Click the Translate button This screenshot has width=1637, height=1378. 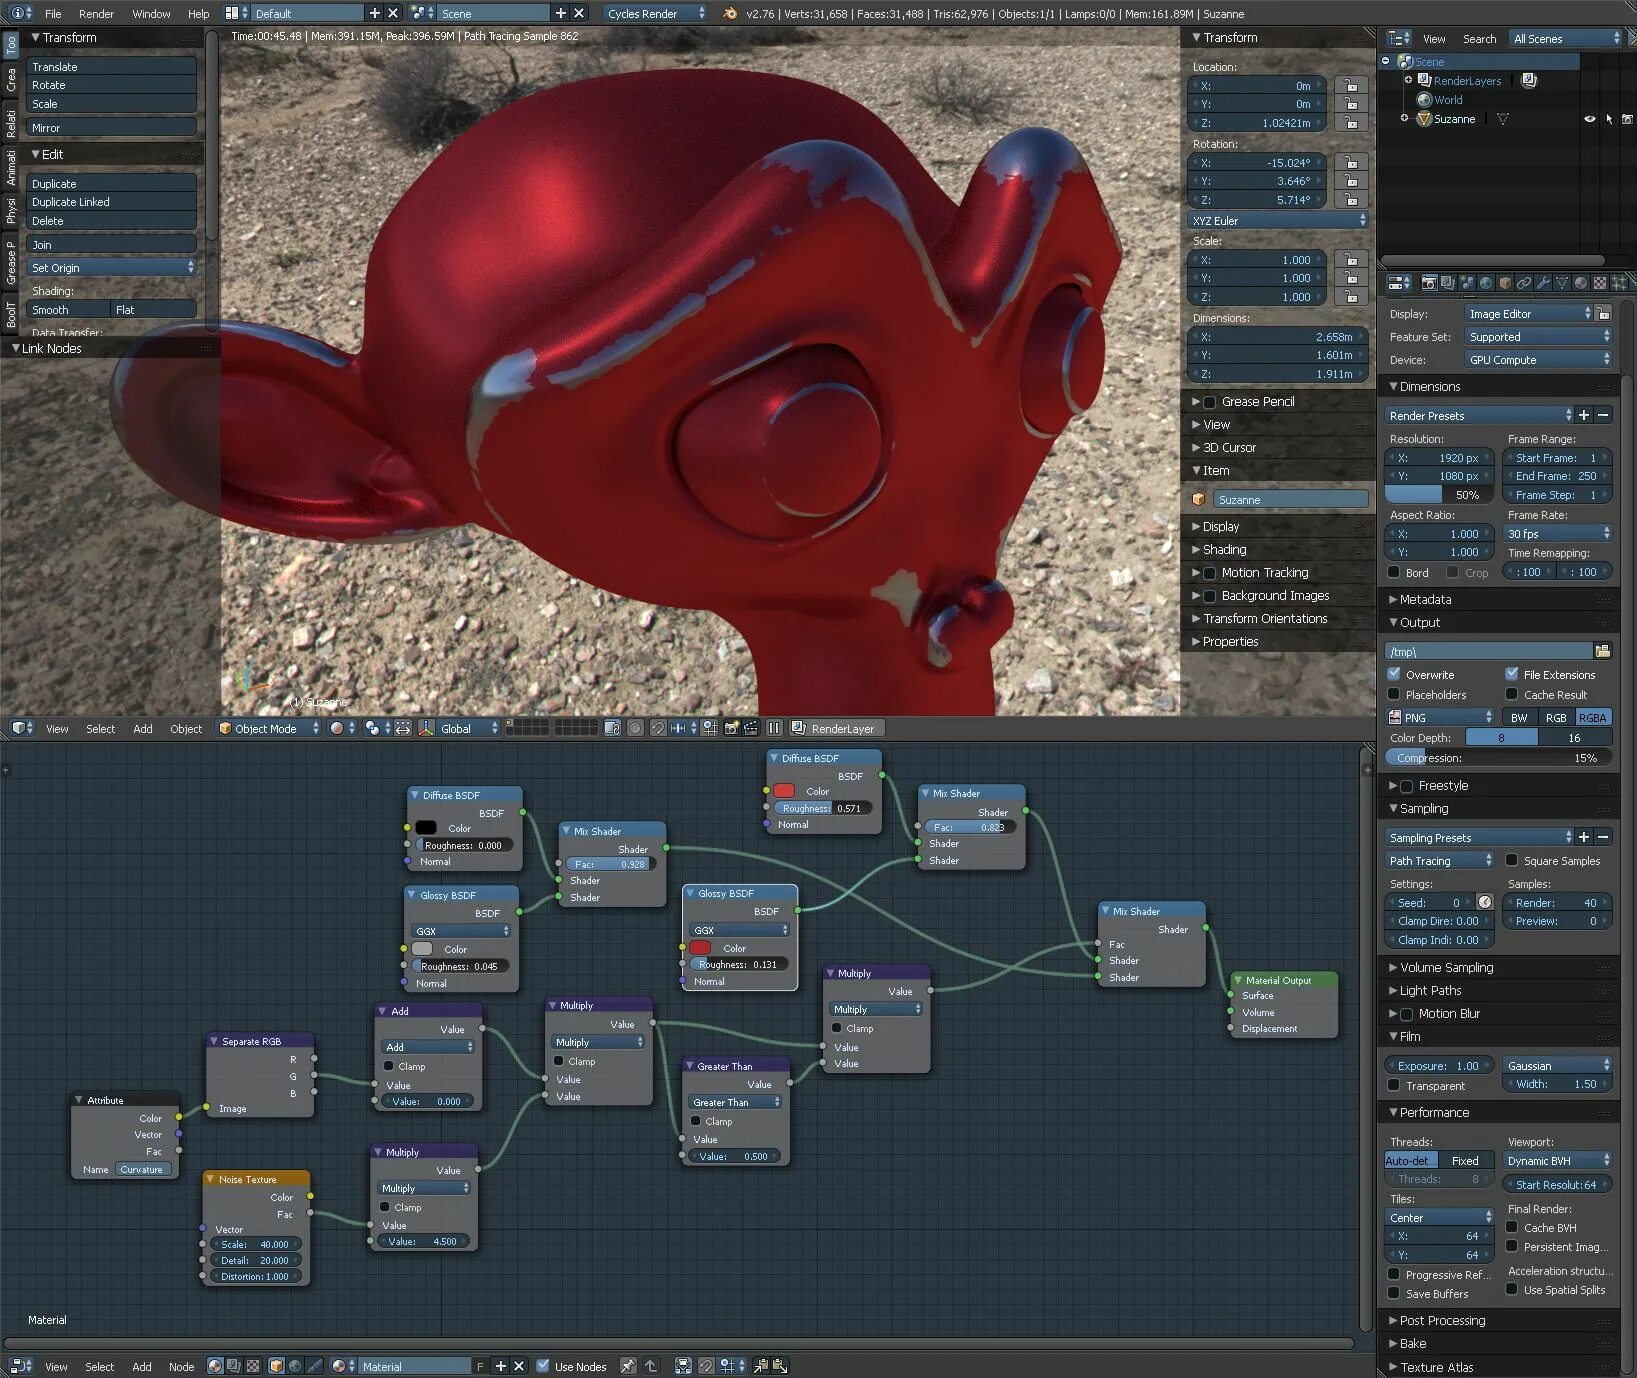[111, 67]
